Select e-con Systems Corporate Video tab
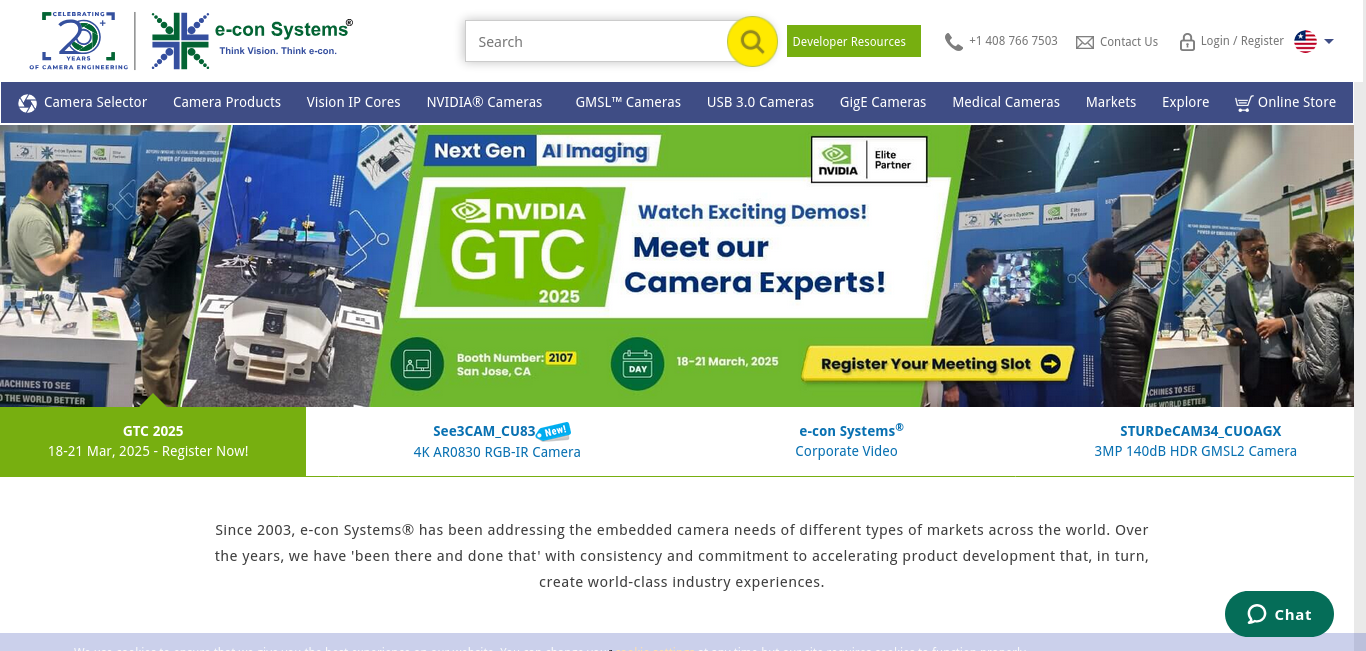The height and width of the screenshot is (651, 1366). (847, 441)
